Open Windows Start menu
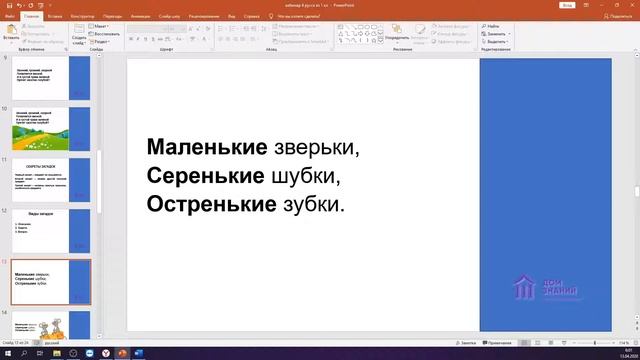 (x=8, y=353)
